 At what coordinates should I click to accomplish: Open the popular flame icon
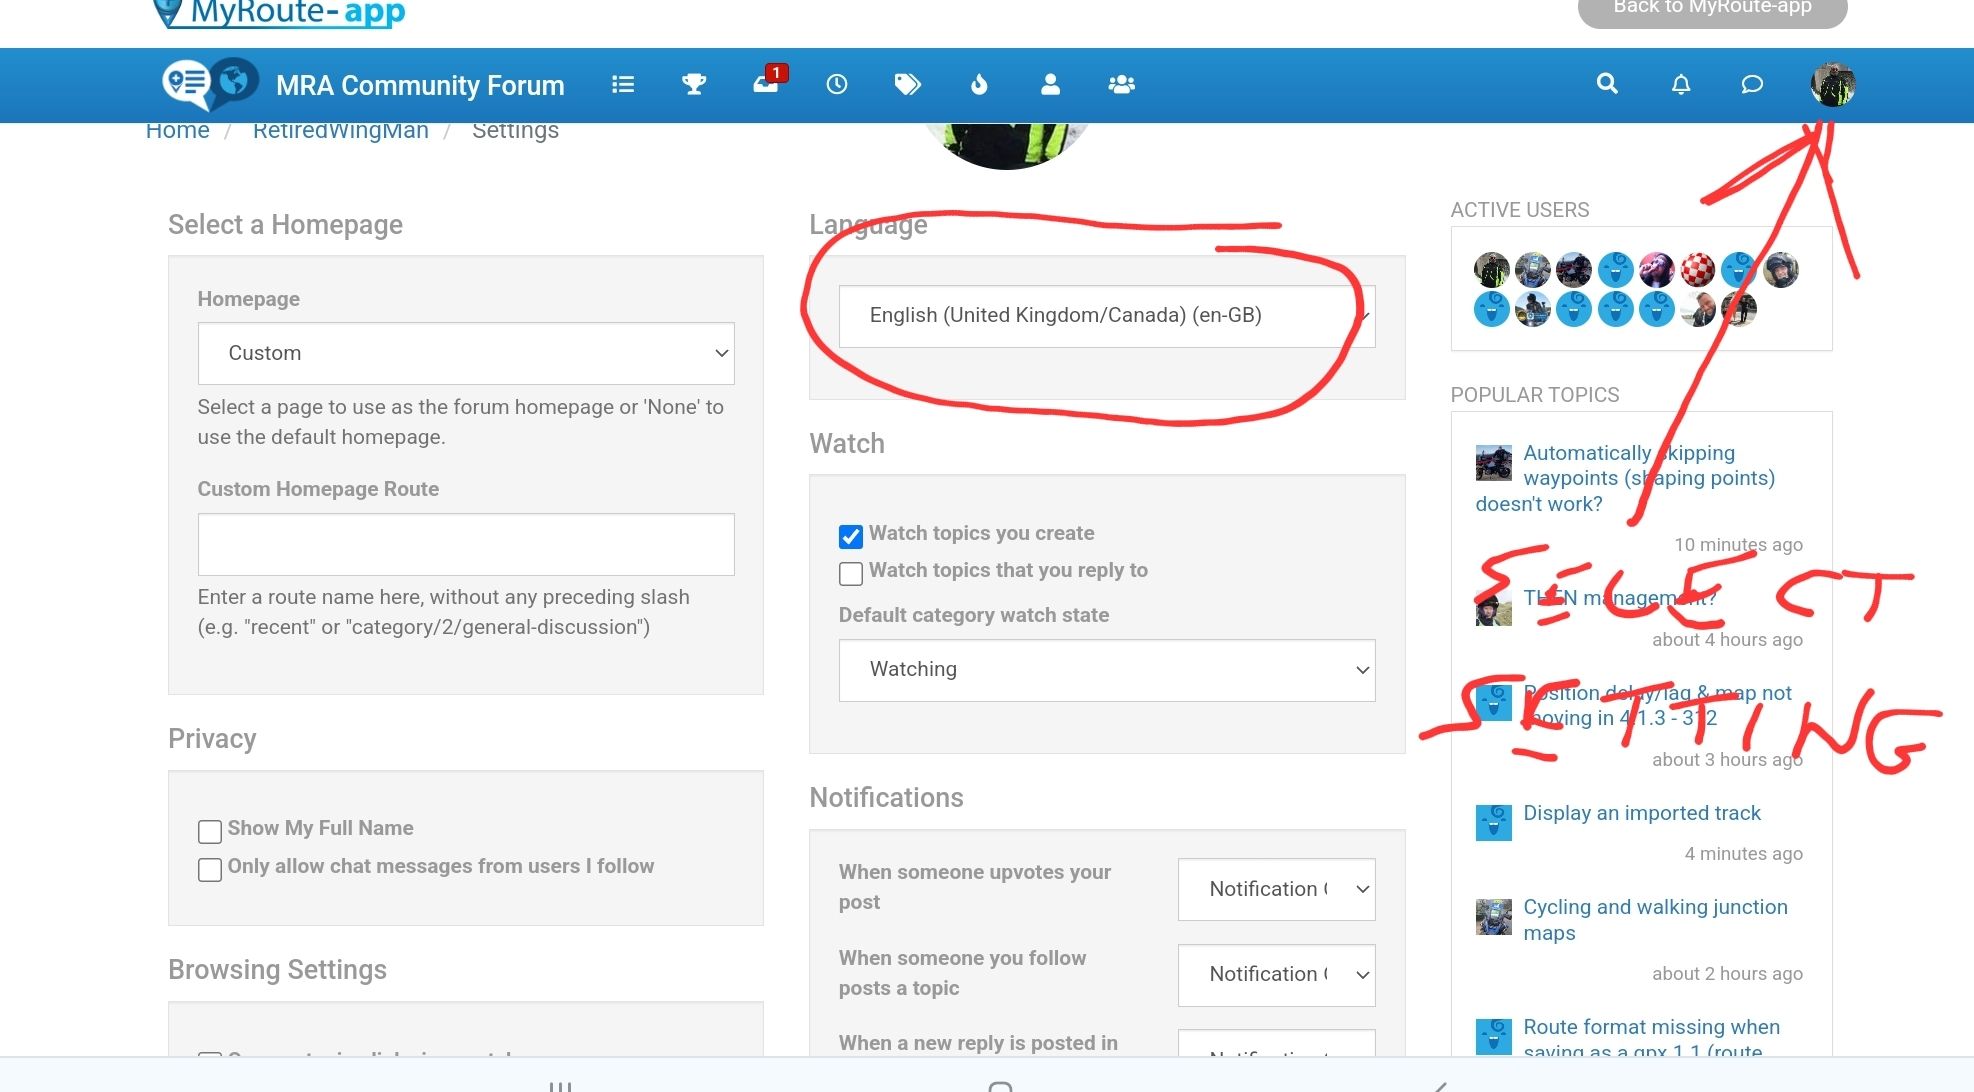pos(979,85)
